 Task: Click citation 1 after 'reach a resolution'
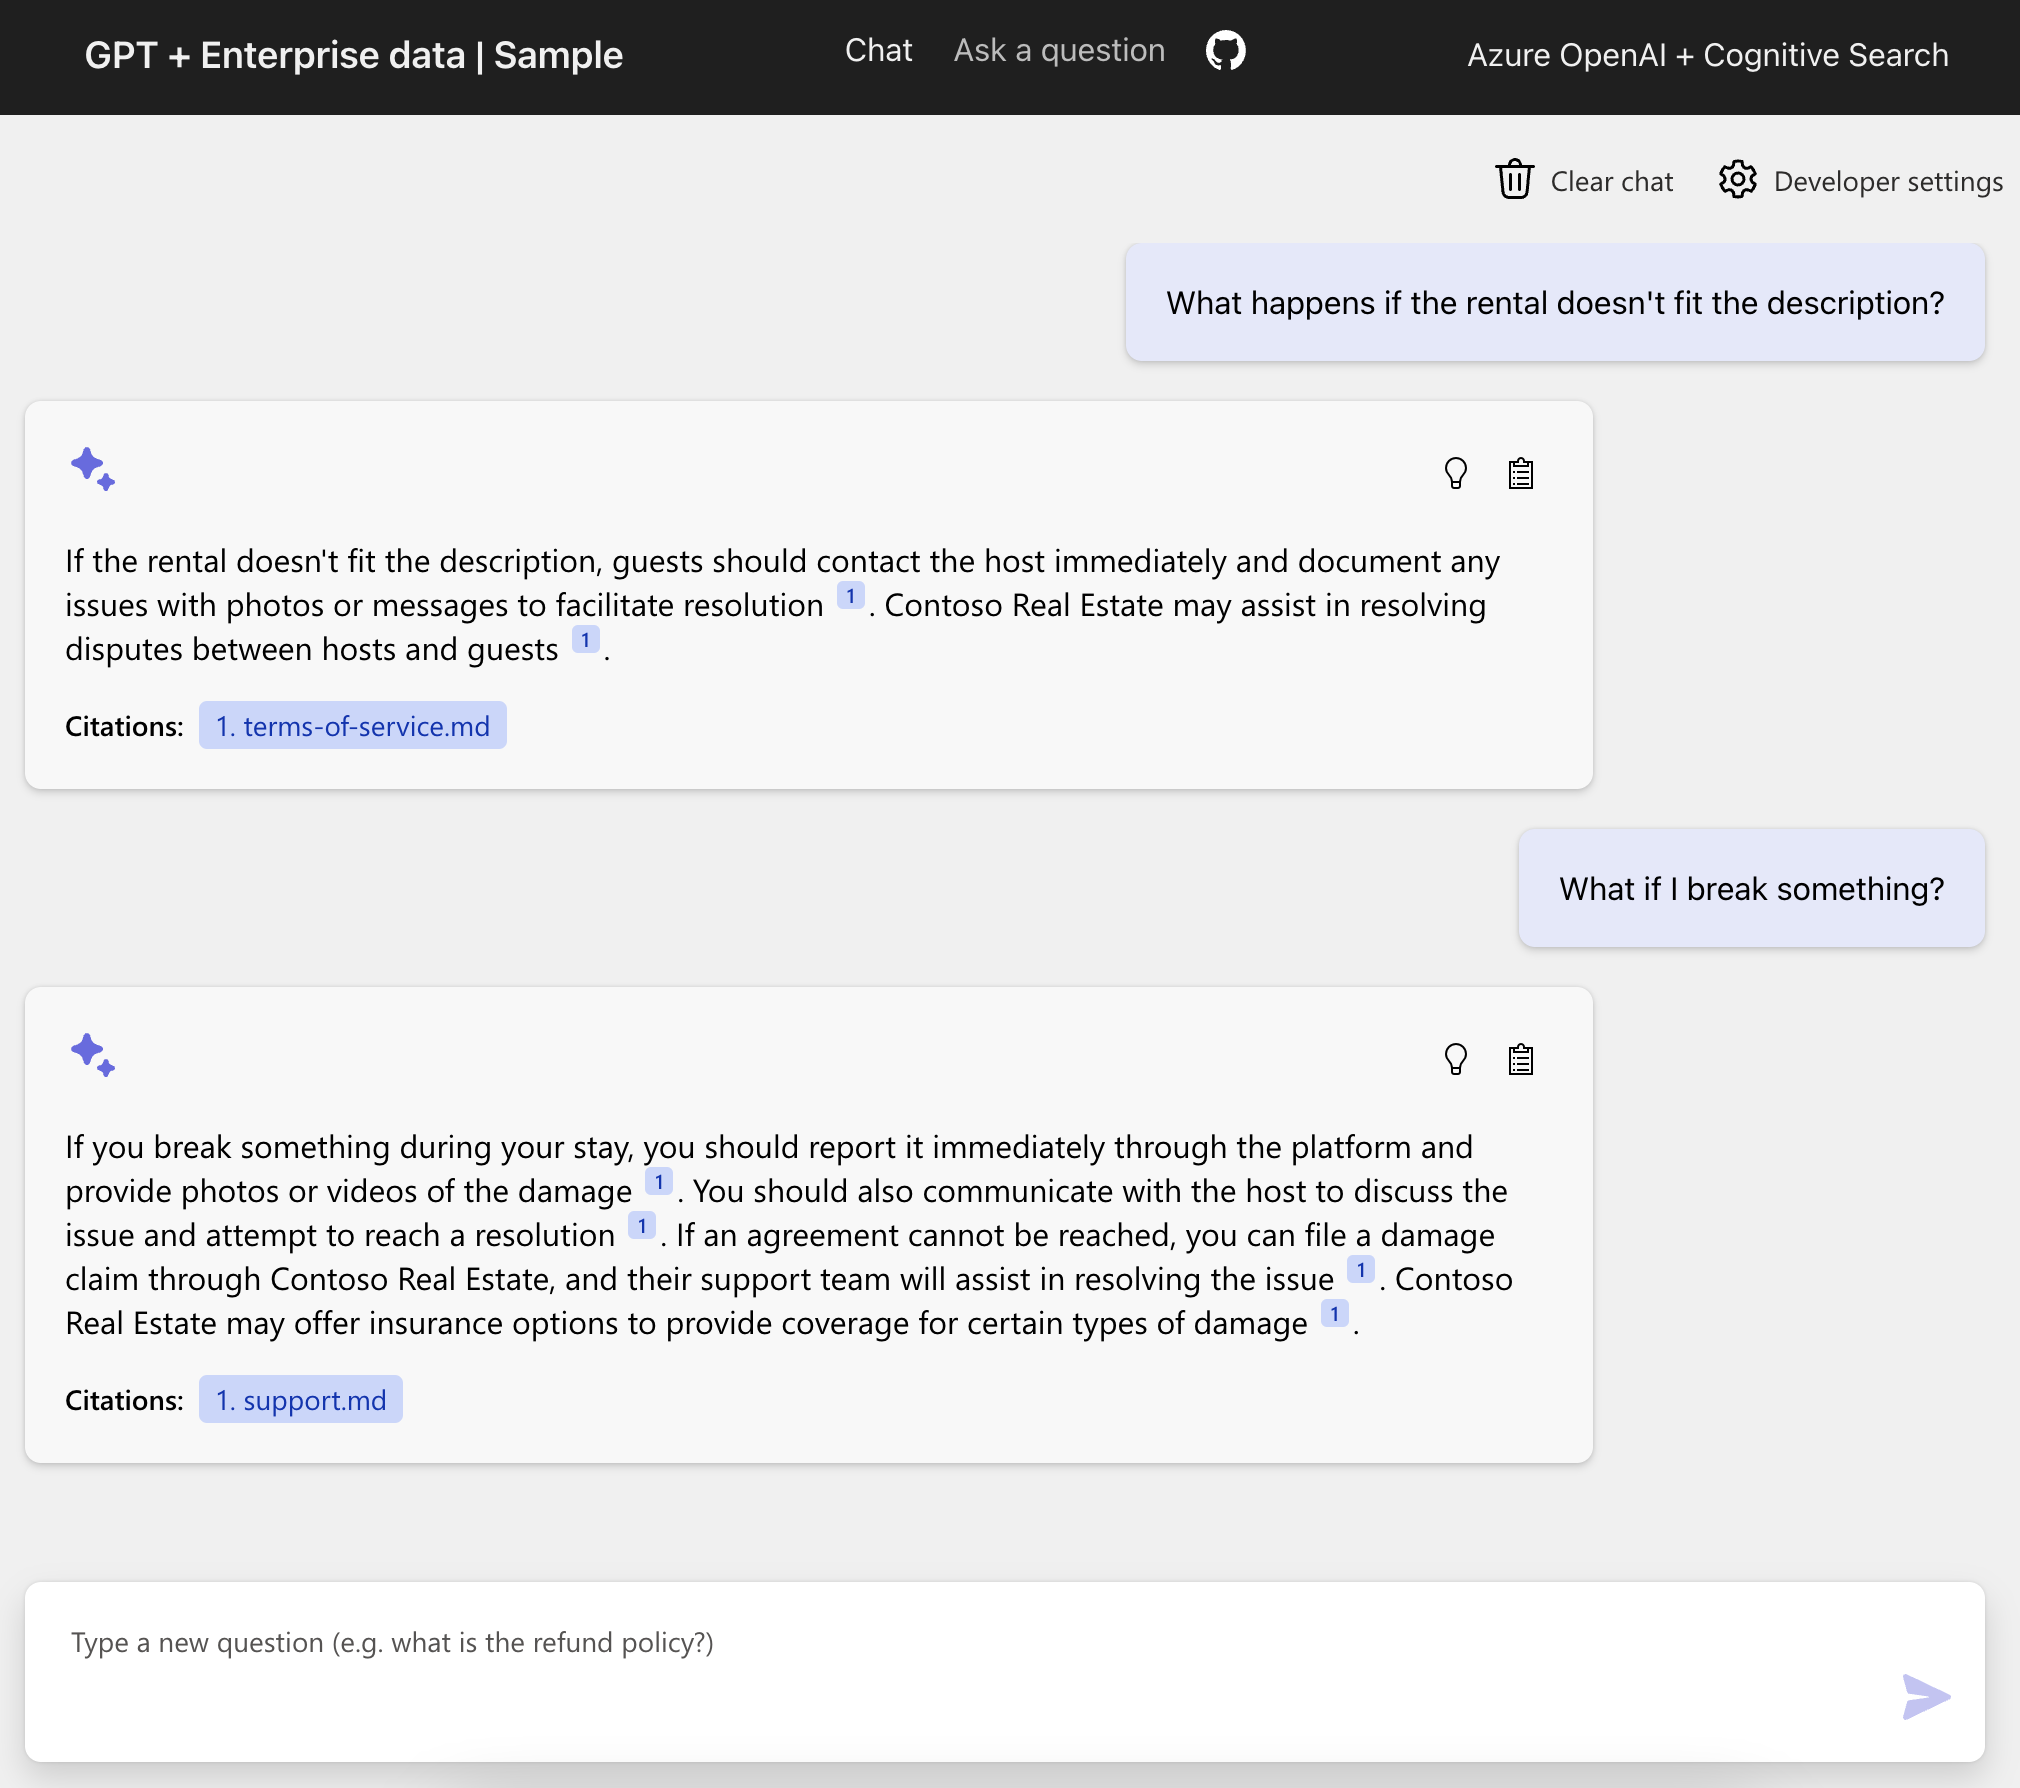tap(641, 1226)
